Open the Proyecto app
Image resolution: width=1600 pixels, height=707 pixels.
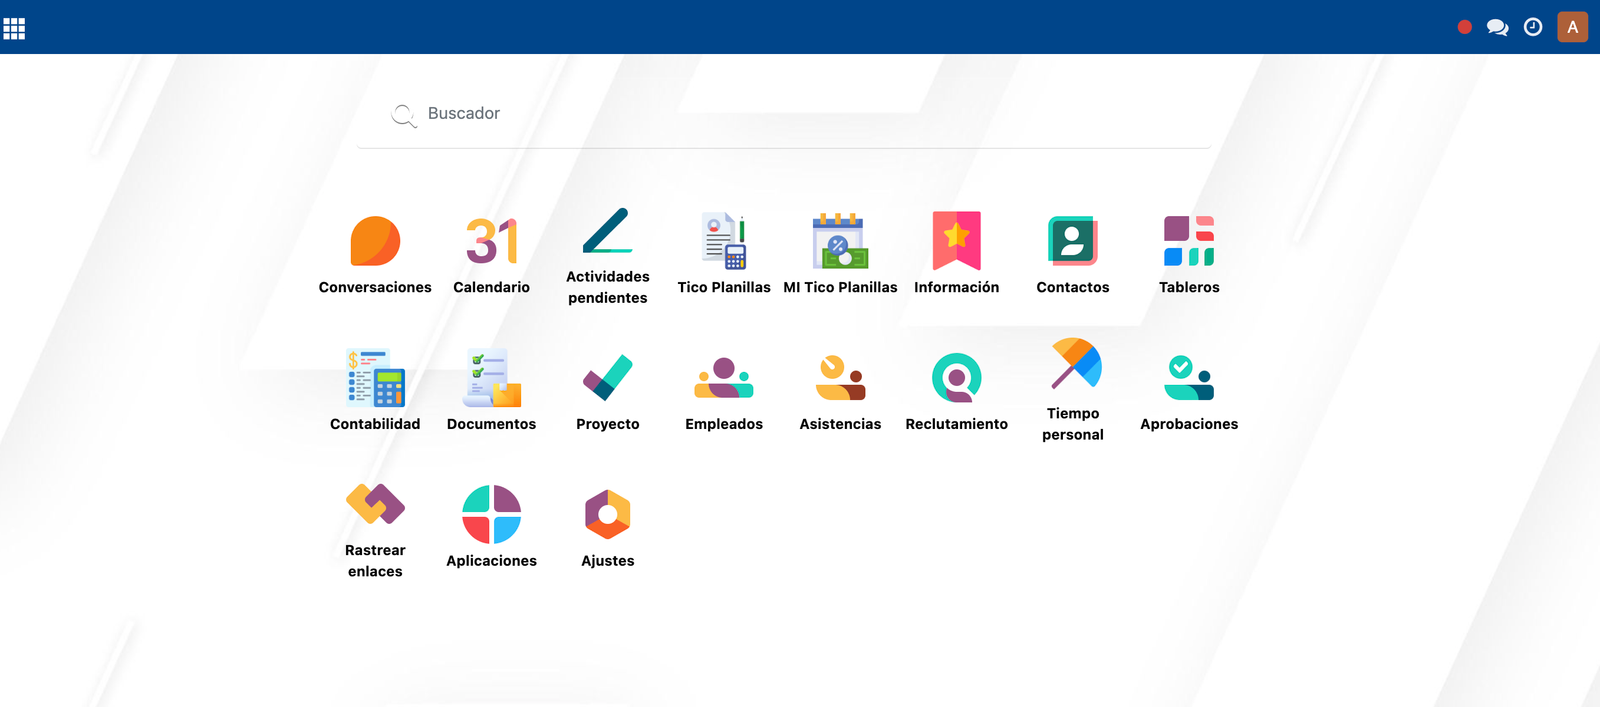607,379
